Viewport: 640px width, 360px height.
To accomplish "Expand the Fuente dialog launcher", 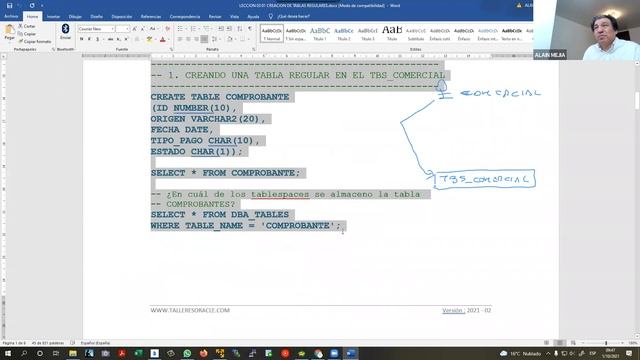I will tap(171, 49).
